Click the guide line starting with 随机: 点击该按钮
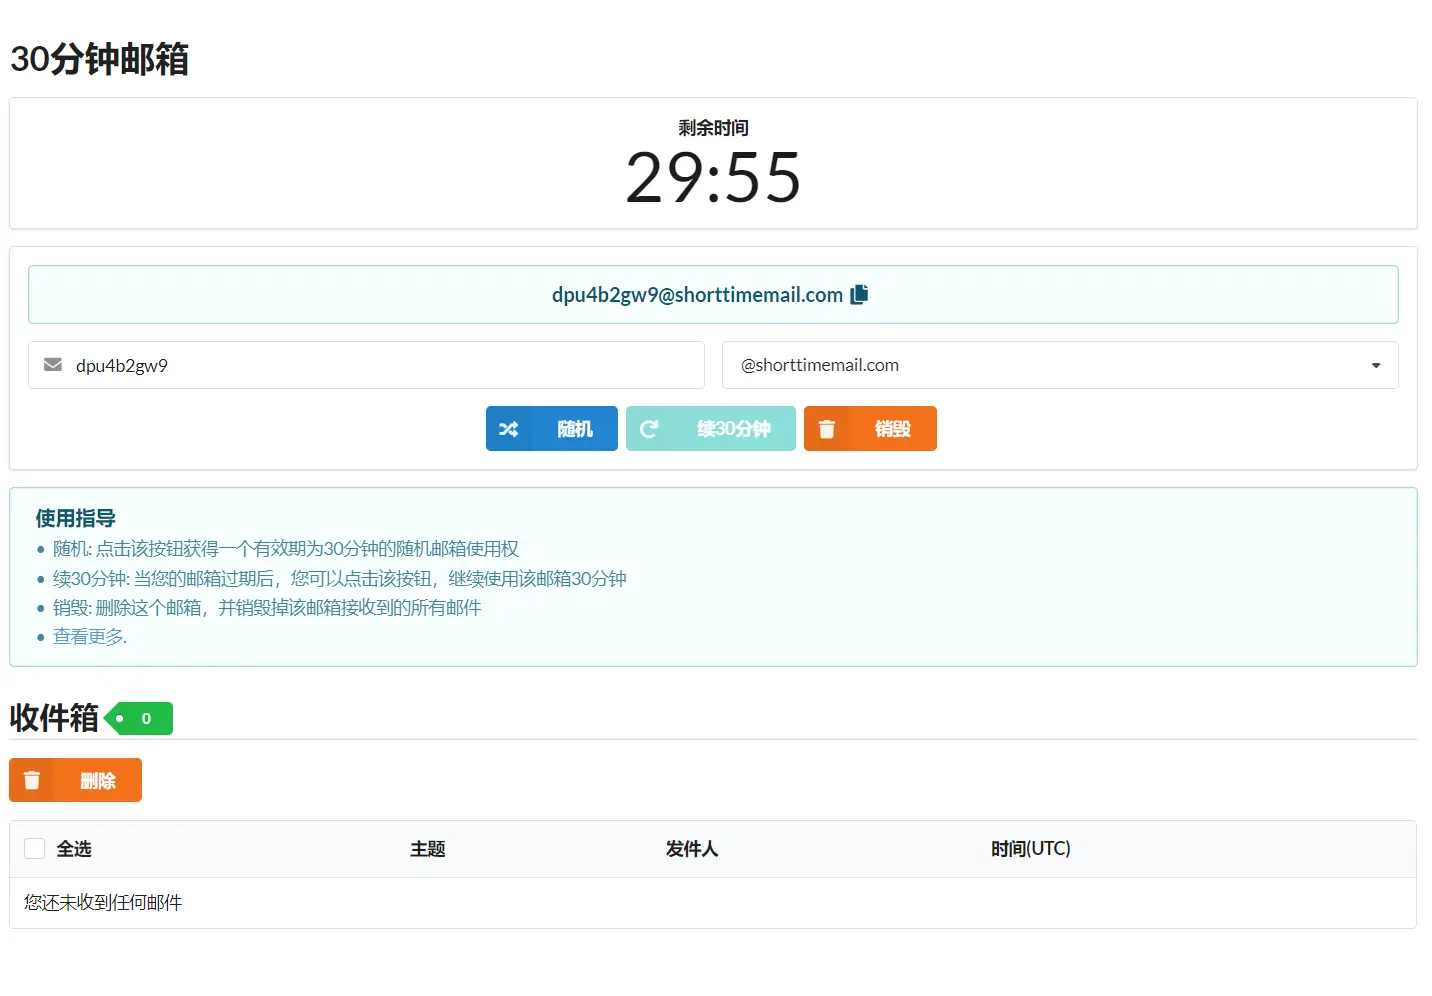Viewport: 1432px width, 996px height. [x=286, y=549]
